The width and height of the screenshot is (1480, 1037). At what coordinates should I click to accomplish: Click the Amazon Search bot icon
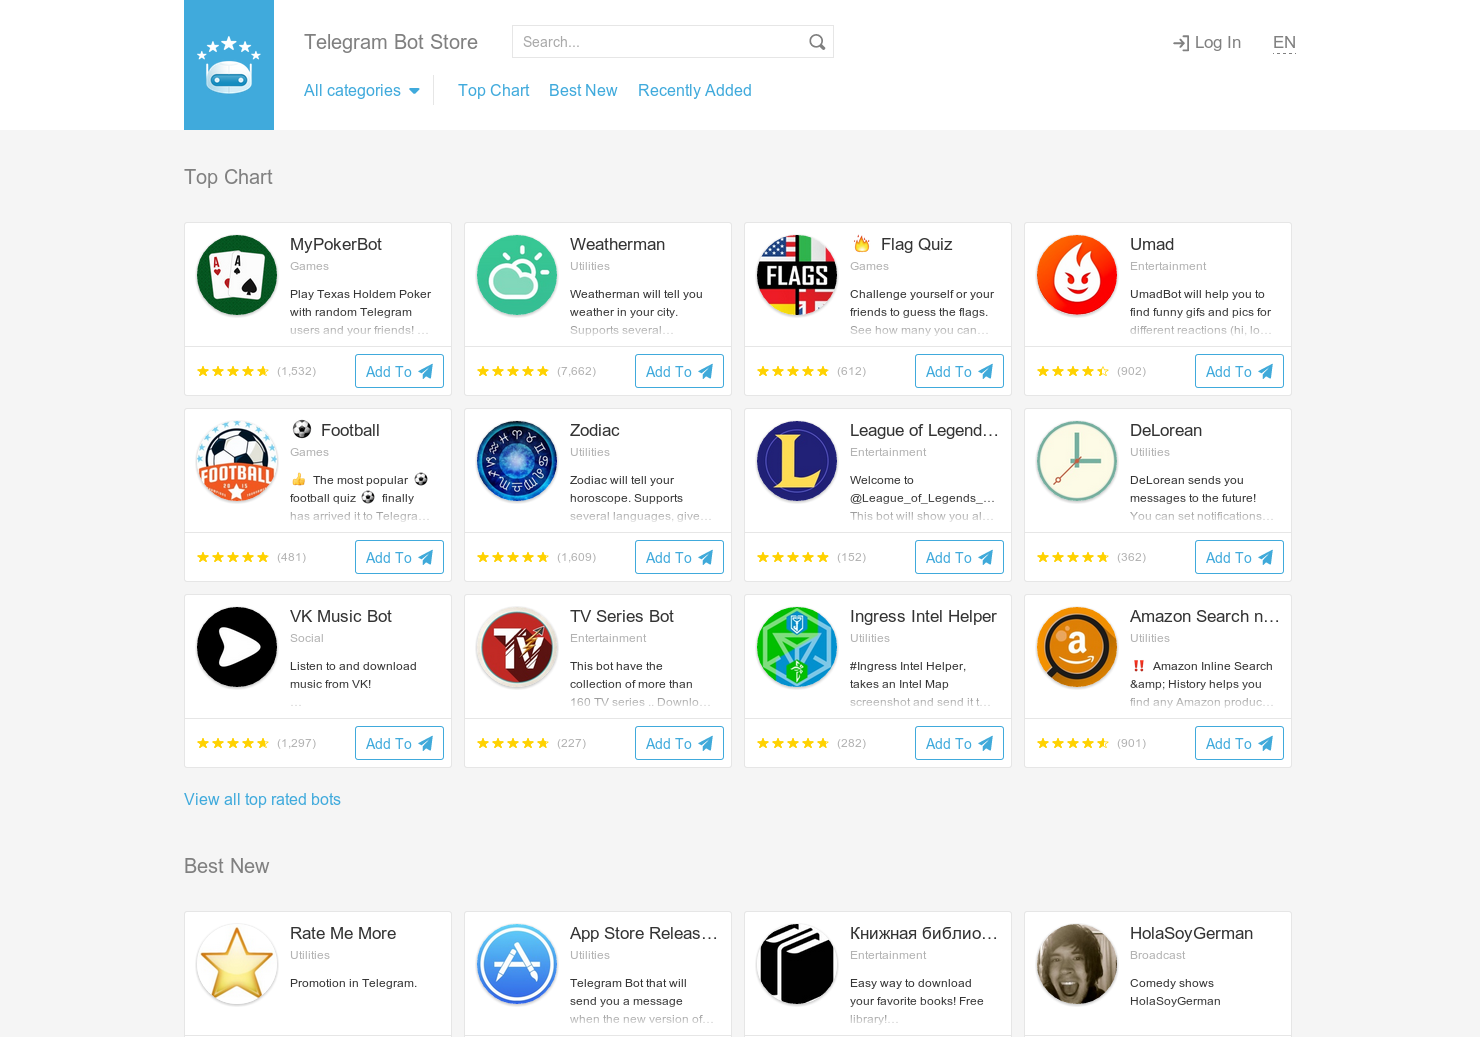pyautogui.click(x=1076, y=647)
